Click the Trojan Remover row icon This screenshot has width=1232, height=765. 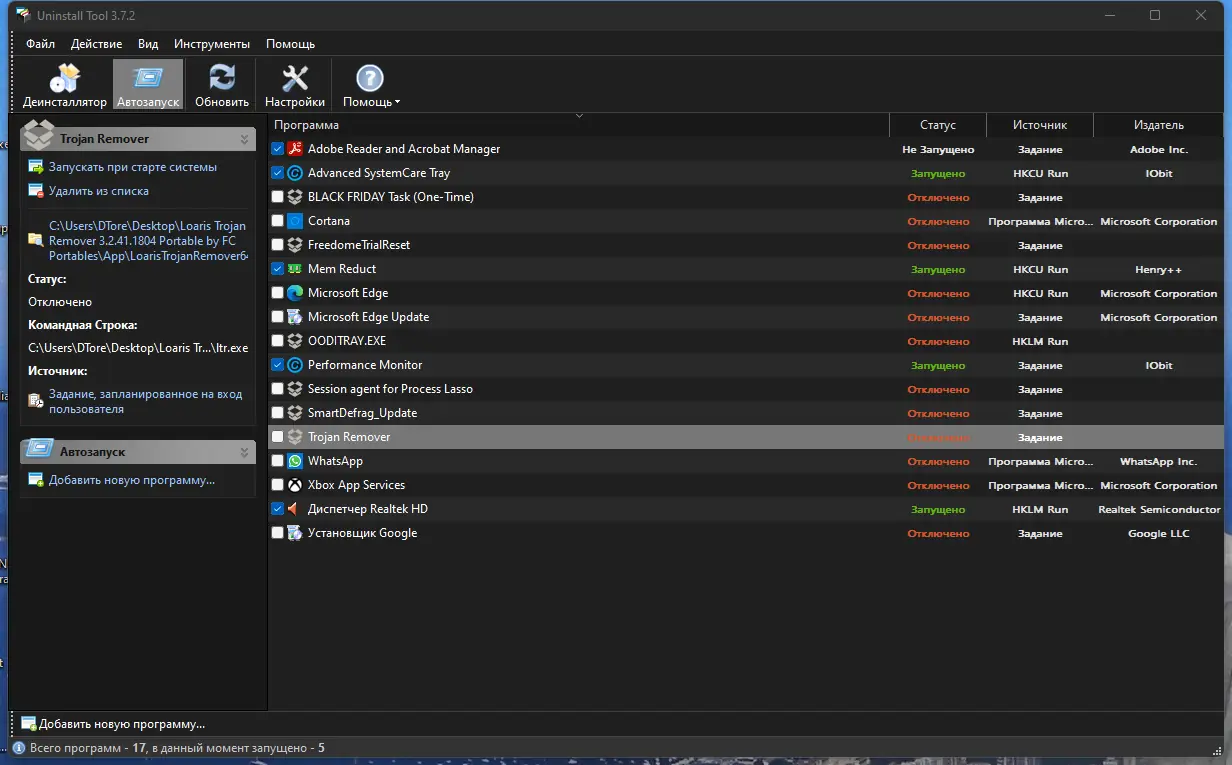[295, 437]
